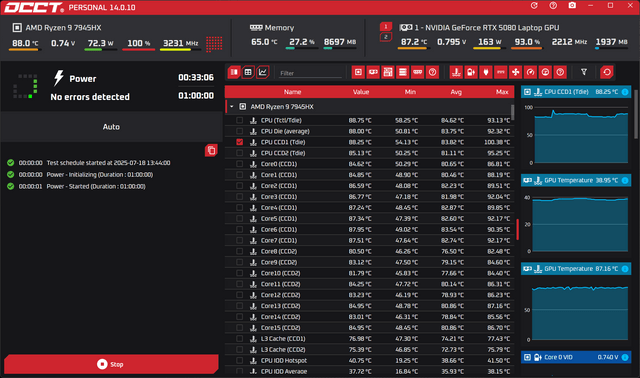This screenshot has height=378, width=640.
Task: Click the CPU temperature 88.0 °C reading bar
Action: [x=24, y=50]
